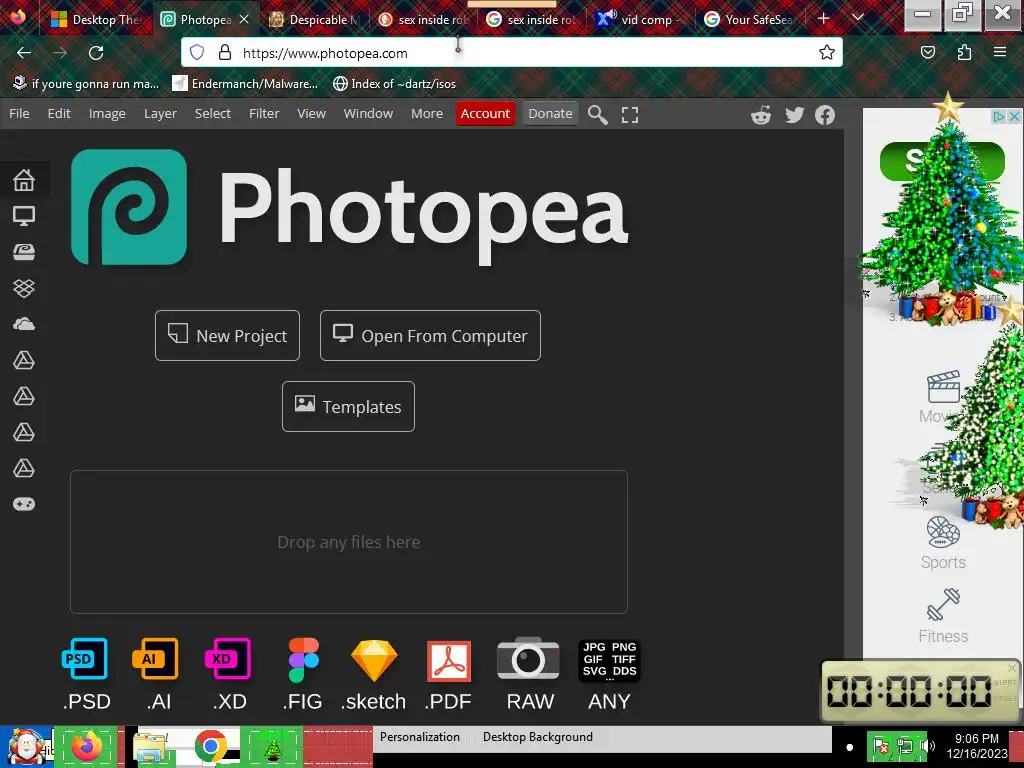Image resolution: width=1024 pixels, height=768 pixels.
Task: Open the More menu
Action: coord(427,114)
